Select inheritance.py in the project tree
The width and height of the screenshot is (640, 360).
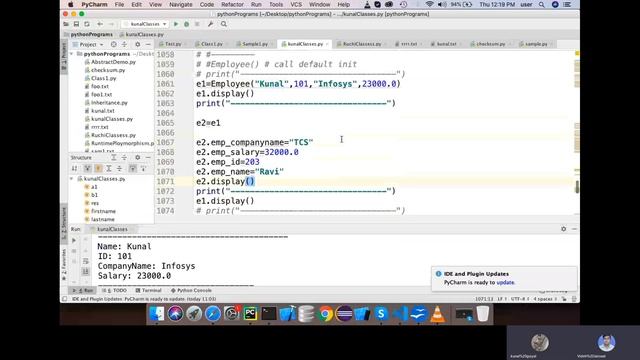[x=109, y=102]
